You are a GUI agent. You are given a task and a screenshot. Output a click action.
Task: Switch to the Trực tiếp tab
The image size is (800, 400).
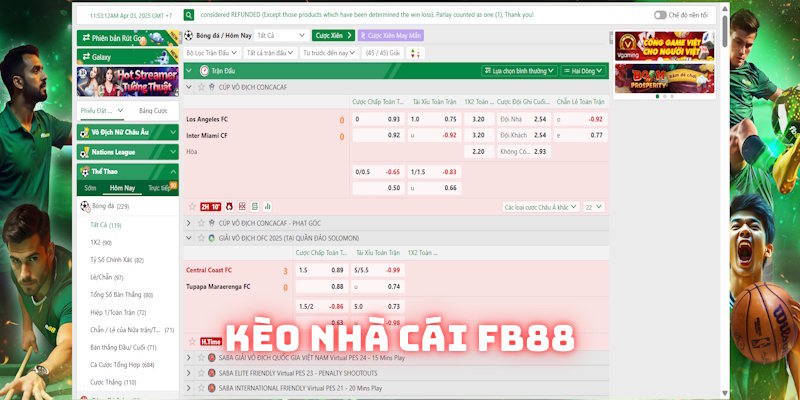click(159, 188)
